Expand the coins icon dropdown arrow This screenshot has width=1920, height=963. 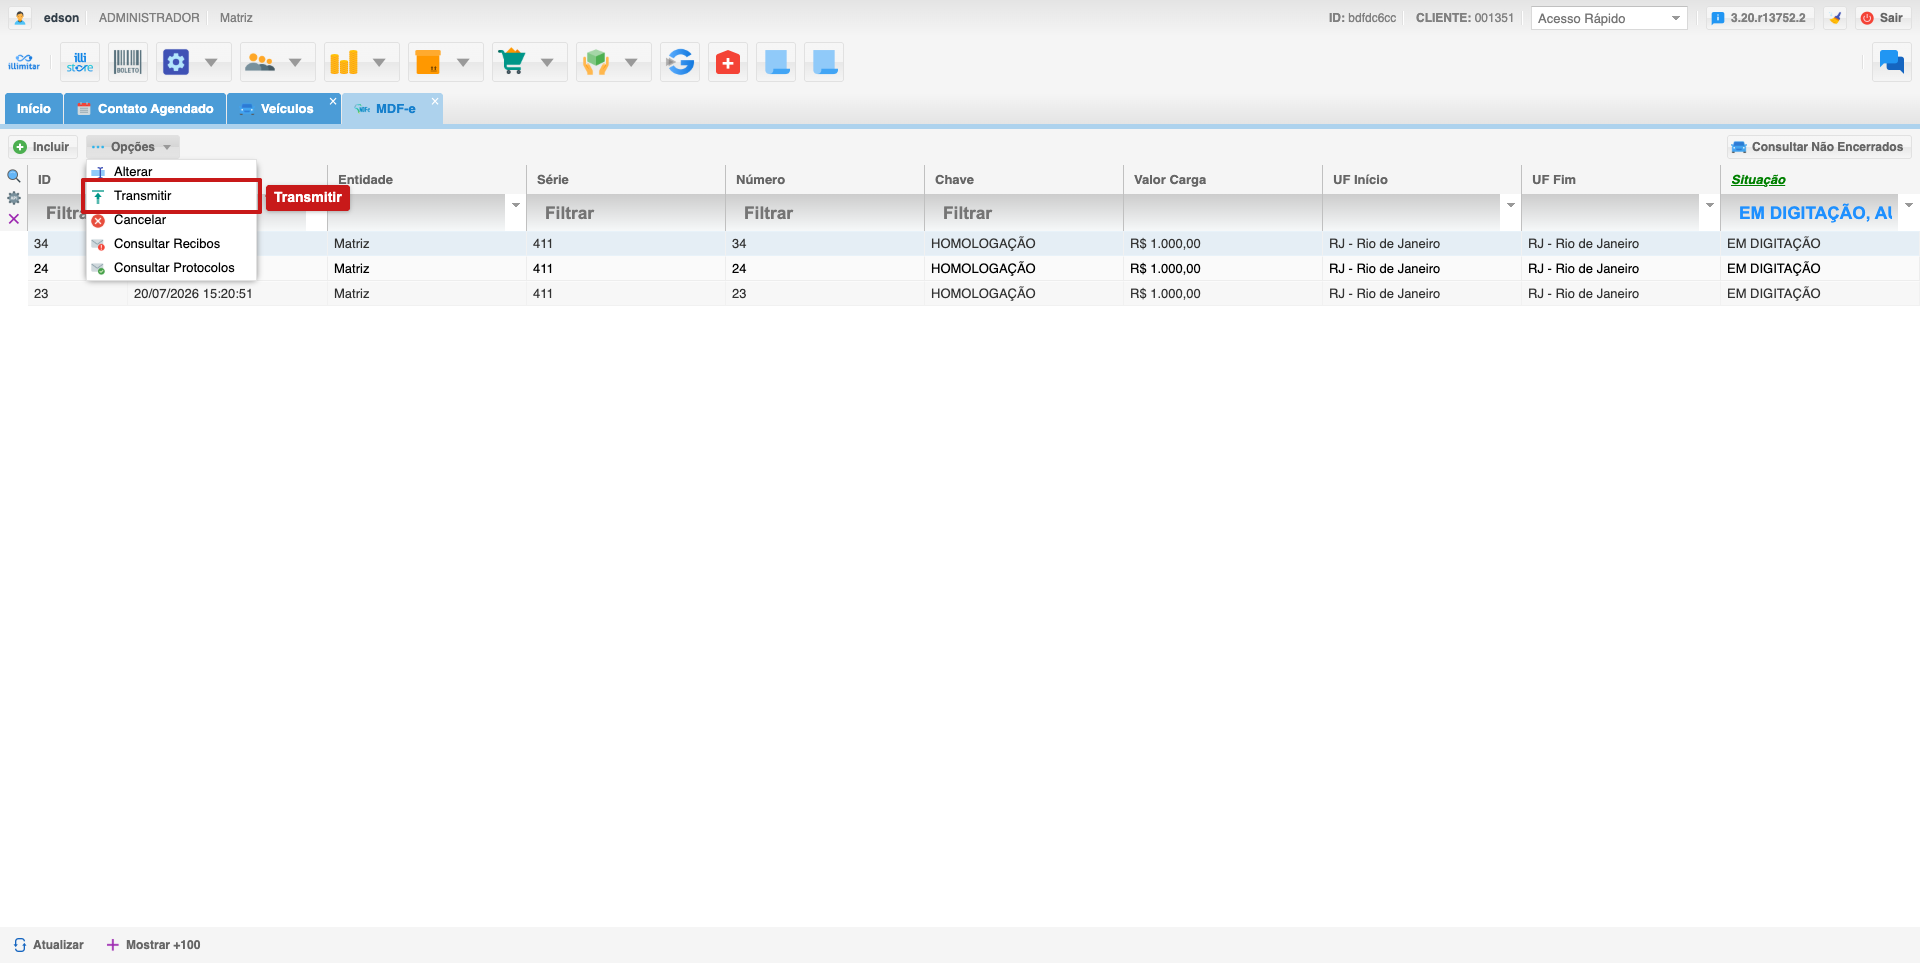coord(379,62)
